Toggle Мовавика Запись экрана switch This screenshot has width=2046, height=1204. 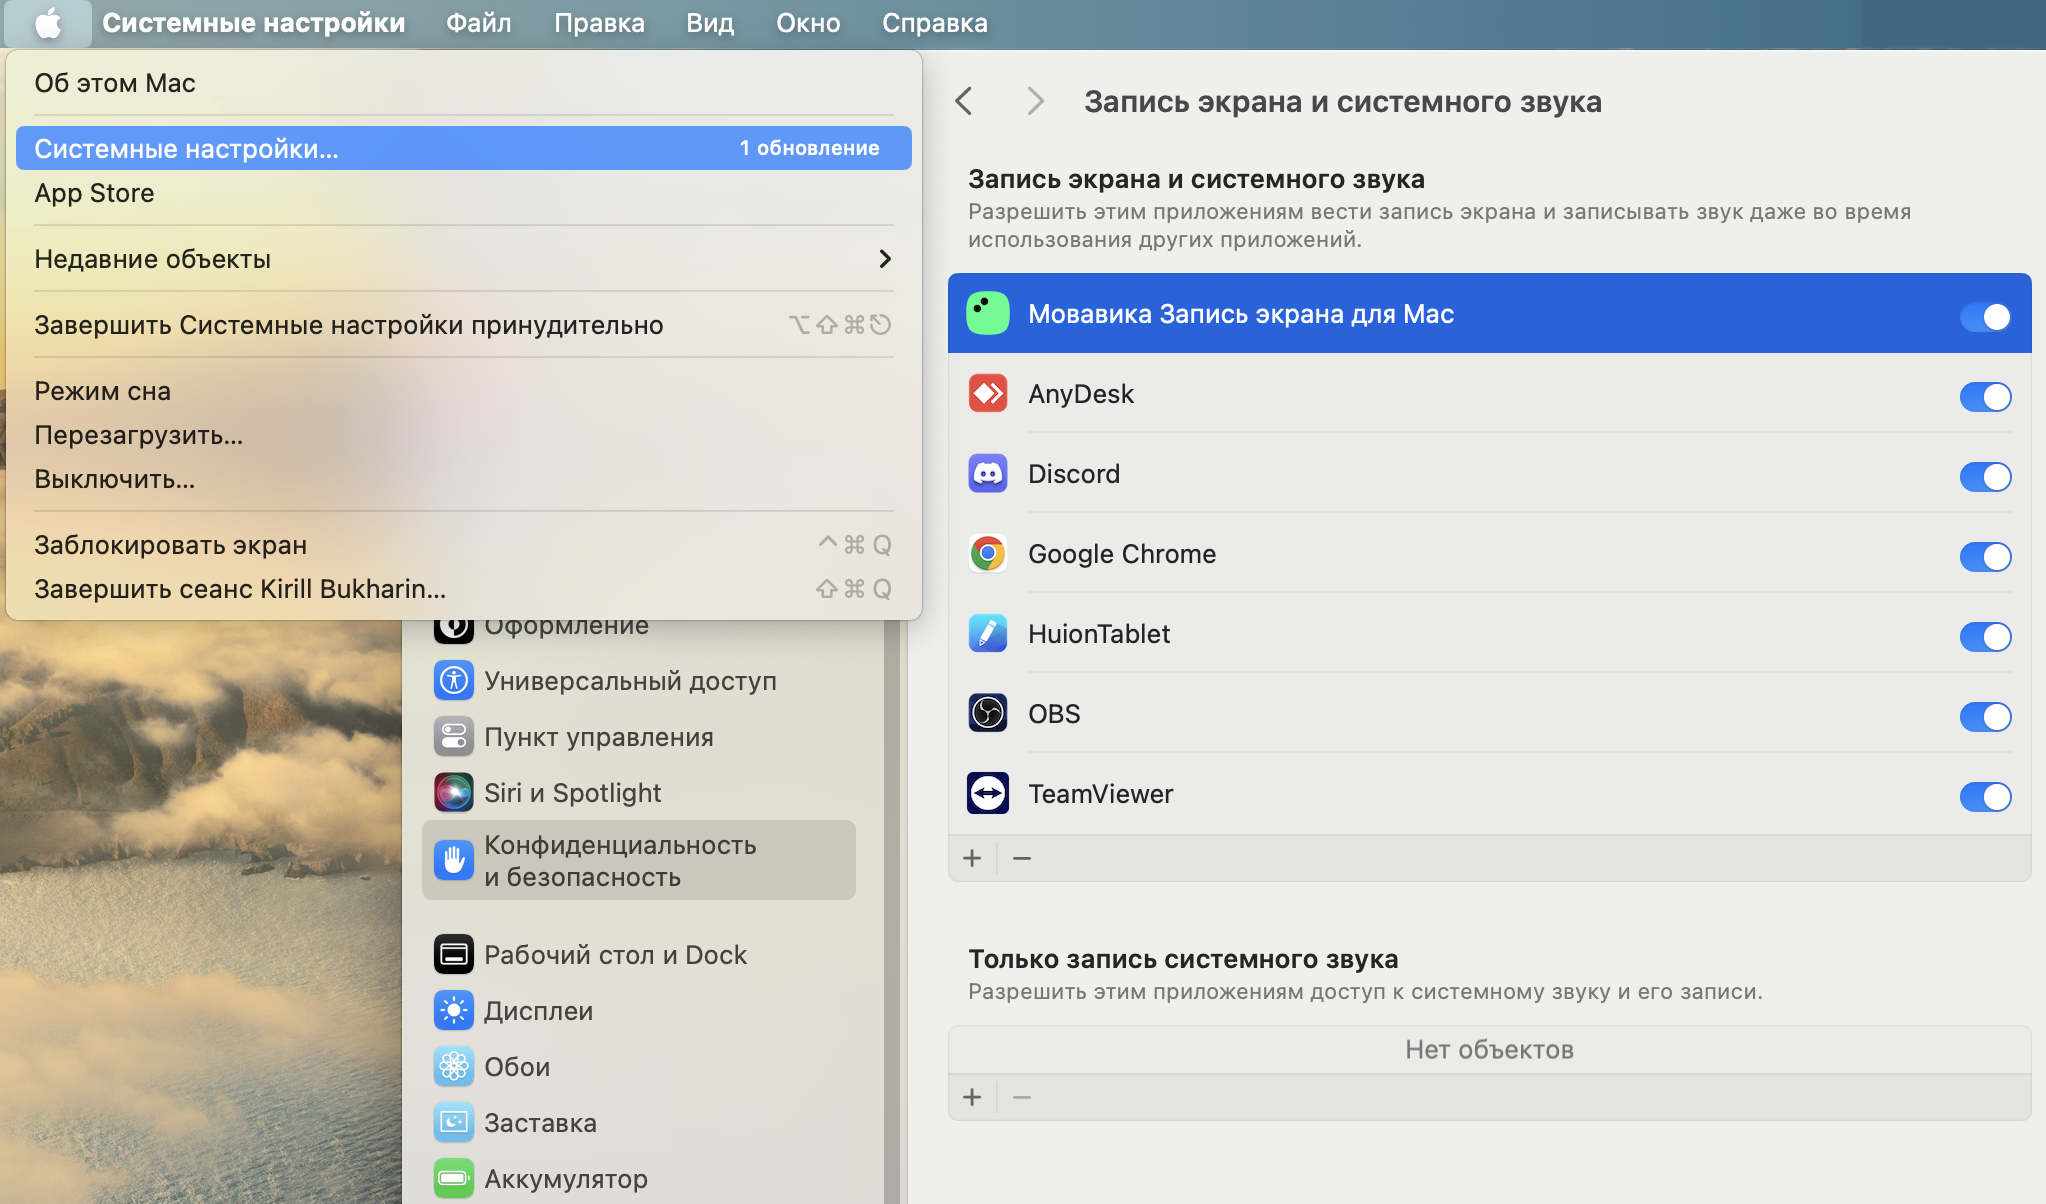[x=1984, y=317]
